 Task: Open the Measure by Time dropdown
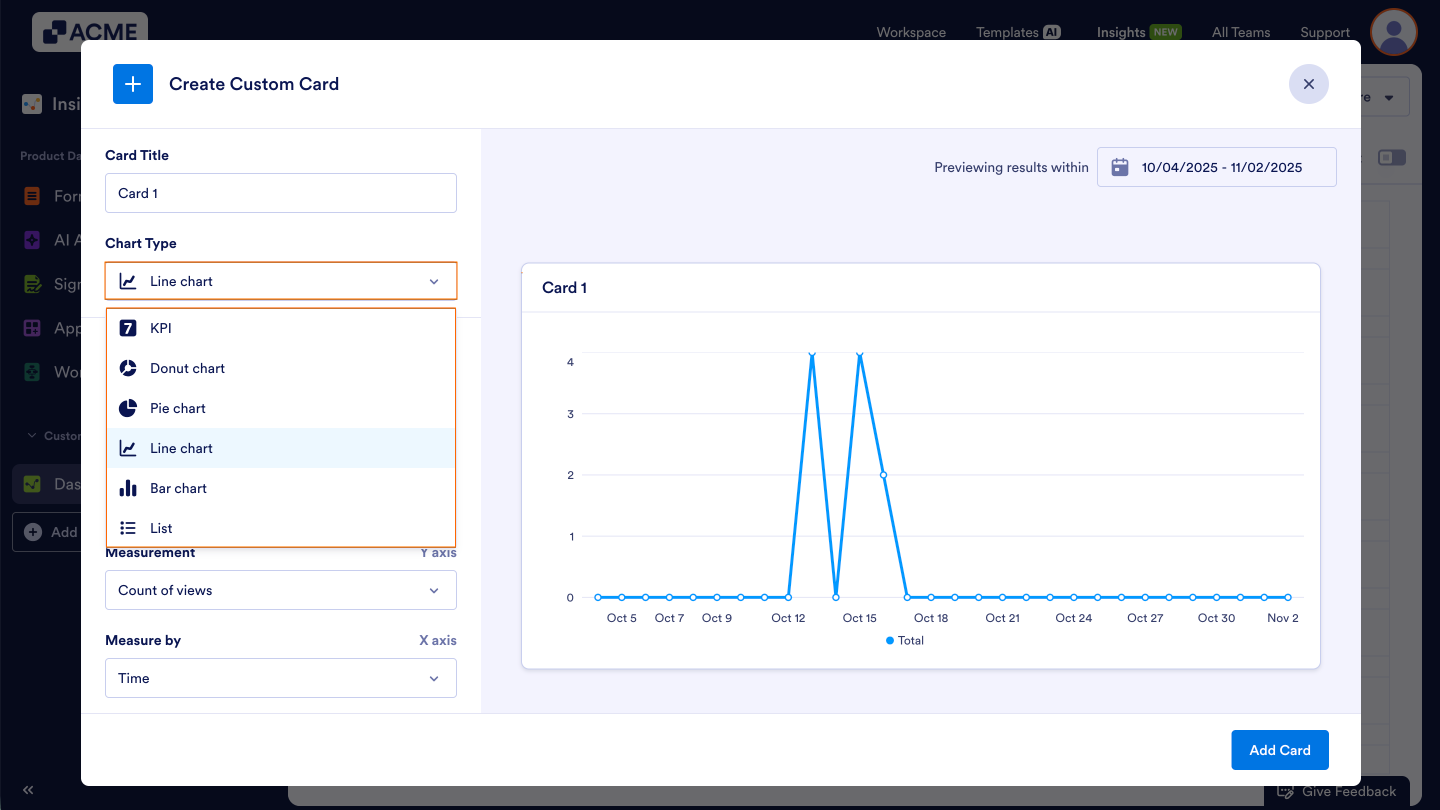pos(280,678)
